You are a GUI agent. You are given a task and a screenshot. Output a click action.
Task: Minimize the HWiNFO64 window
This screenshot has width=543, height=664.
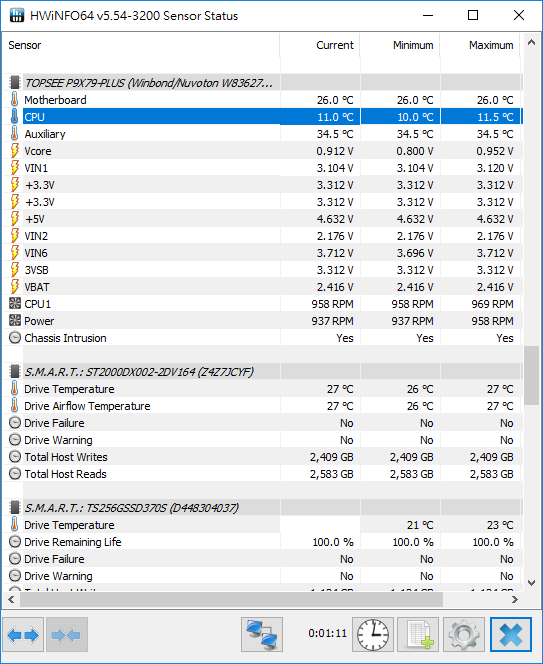tap(428, 15)
